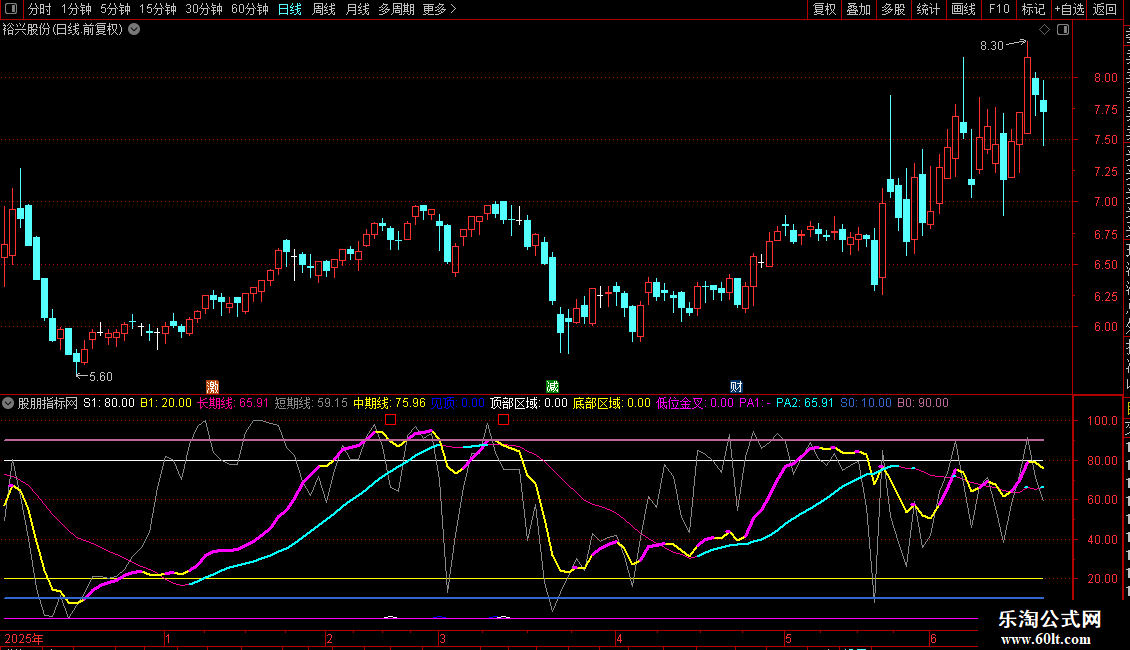1130x650 pixels.
Task: Click the S1: 80.00 indicator value
Action: tap(109, 403)
